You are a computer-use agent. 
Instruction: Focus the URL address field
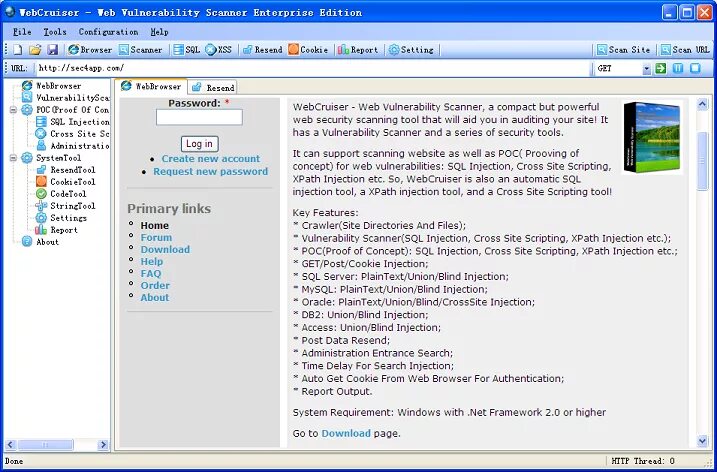(x=313, y=69)
